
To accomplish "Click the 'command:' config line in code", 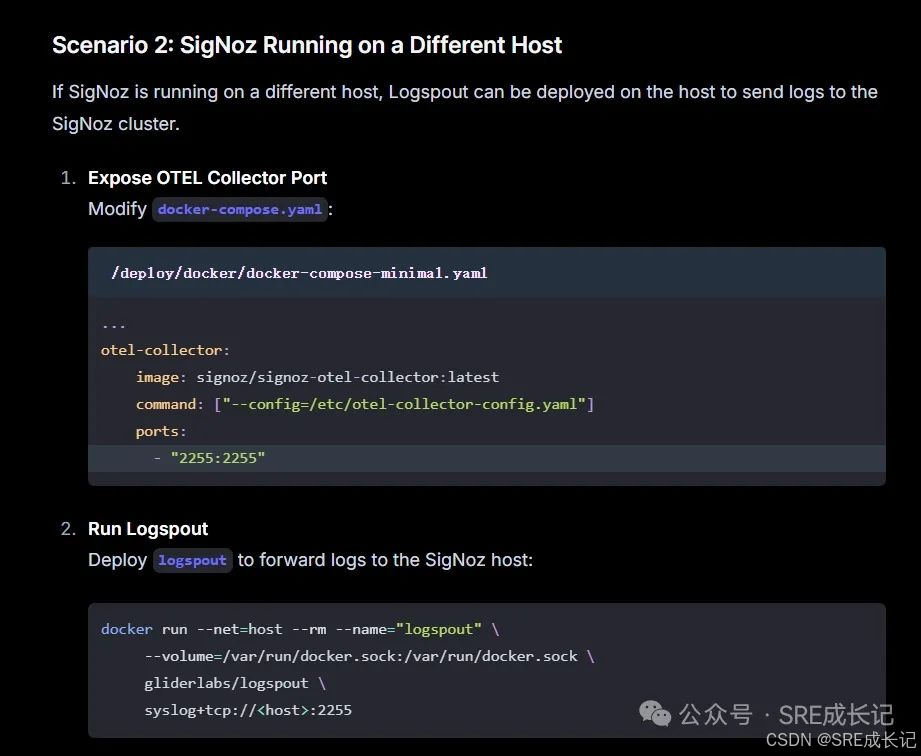I will point(365,404).
